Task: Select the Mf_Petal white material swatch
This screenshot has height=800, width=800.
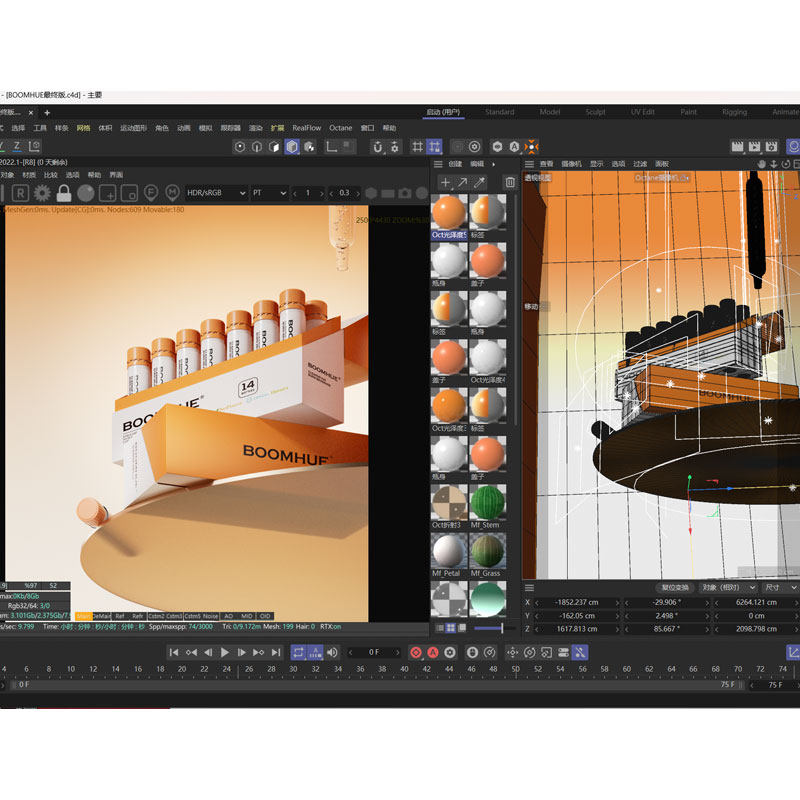Action: click(449, 551)
